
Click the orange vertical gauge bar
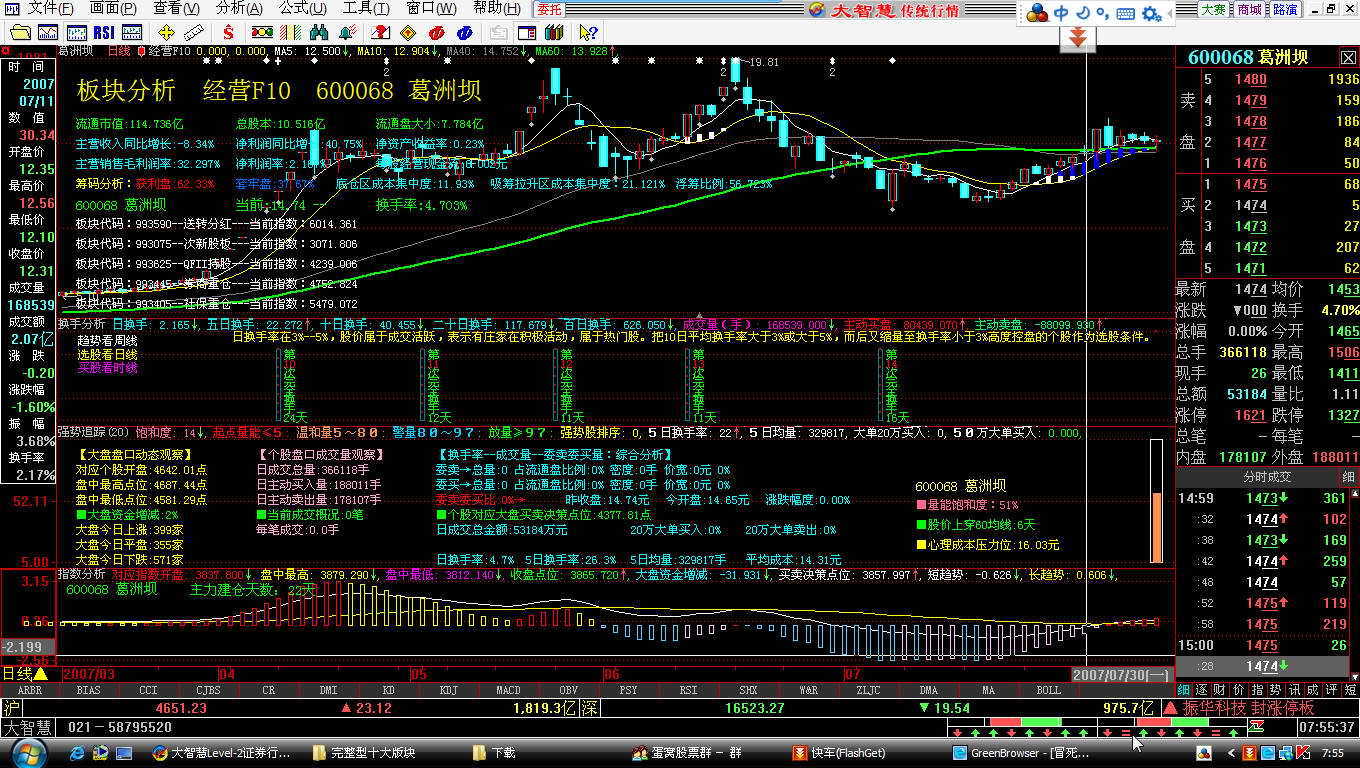coord(1157,502)
